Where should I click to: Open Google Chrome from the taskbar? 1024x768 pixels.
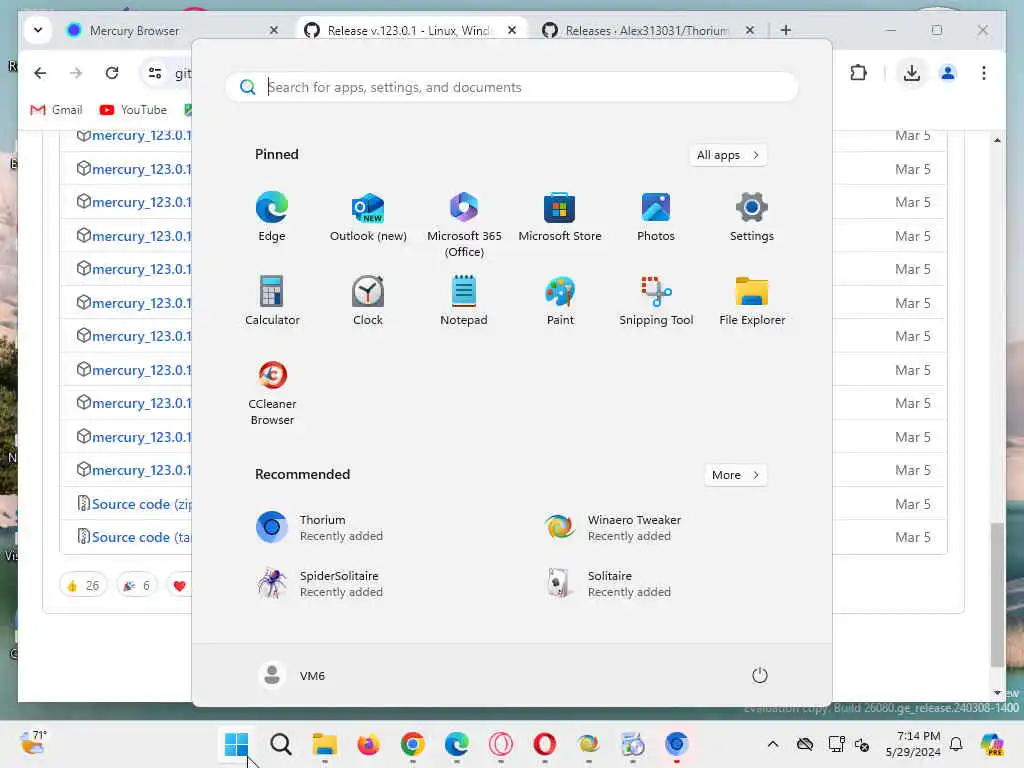413,744
